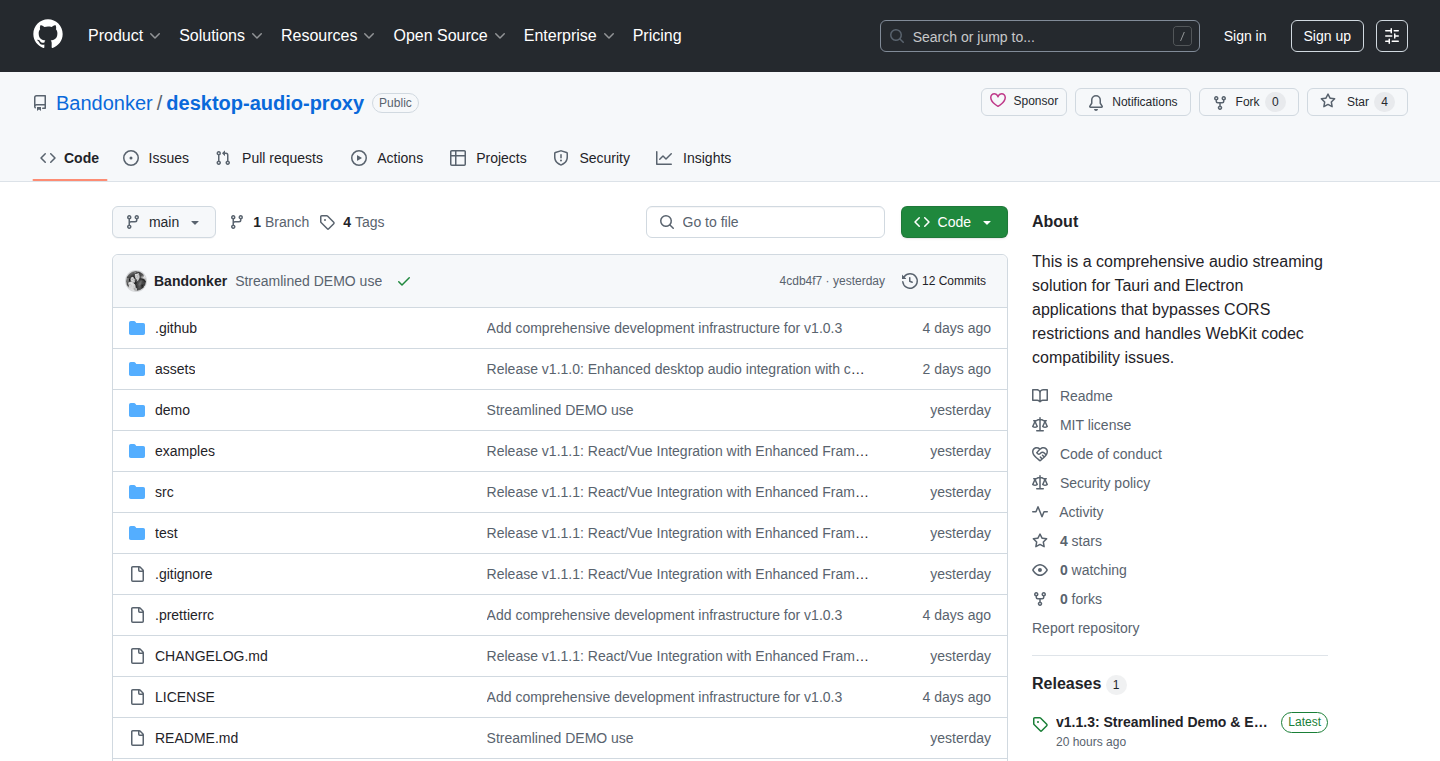This screenshot has height=761, width=1440.
Task: View the 4 Tags link
Action: click(352, 222)
